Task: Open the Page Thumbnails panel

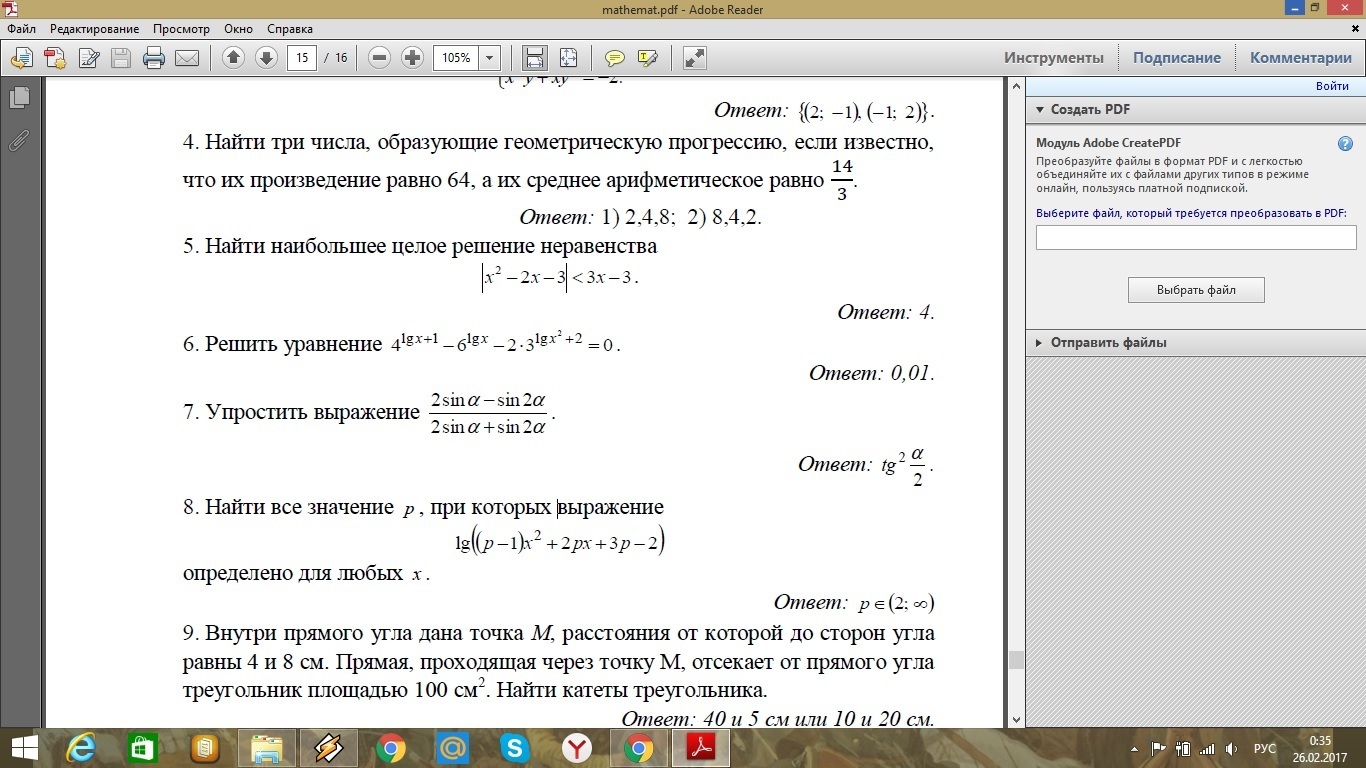Action: point(21,97)
